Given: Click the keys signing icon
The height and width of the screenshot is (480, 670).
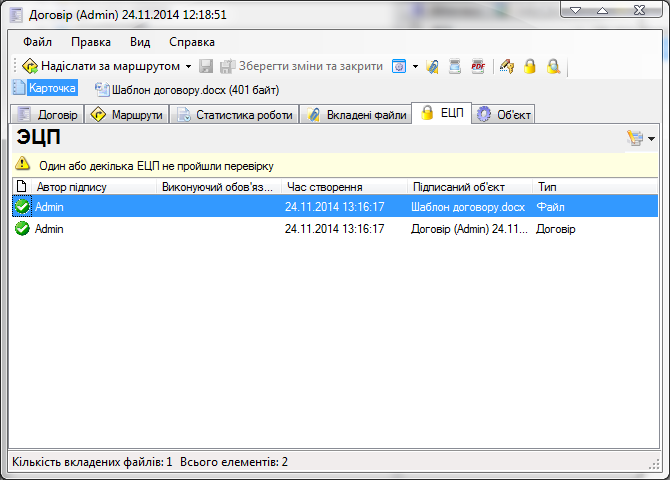Looking at the screenshot, I should coord(507,66).
